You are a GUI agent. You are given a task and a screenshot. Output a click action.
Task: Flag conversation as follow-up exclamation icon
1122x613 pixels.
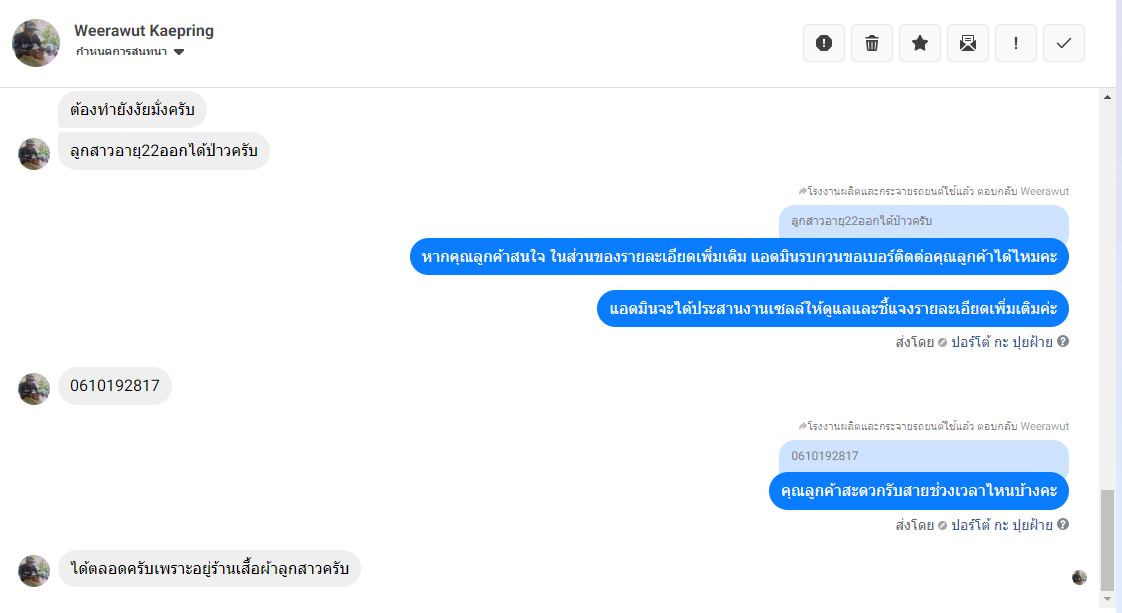pyautogui.click(x=1015, y=43)
